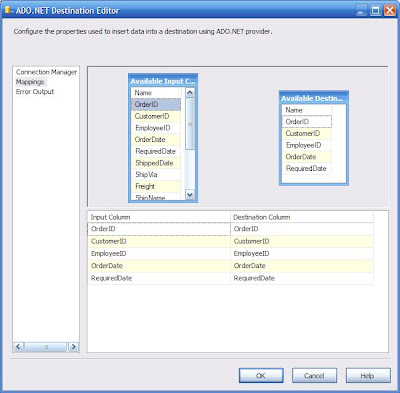
Task: Click the ADO.NET Destination Editor window icon
Action: click(9, 10)
